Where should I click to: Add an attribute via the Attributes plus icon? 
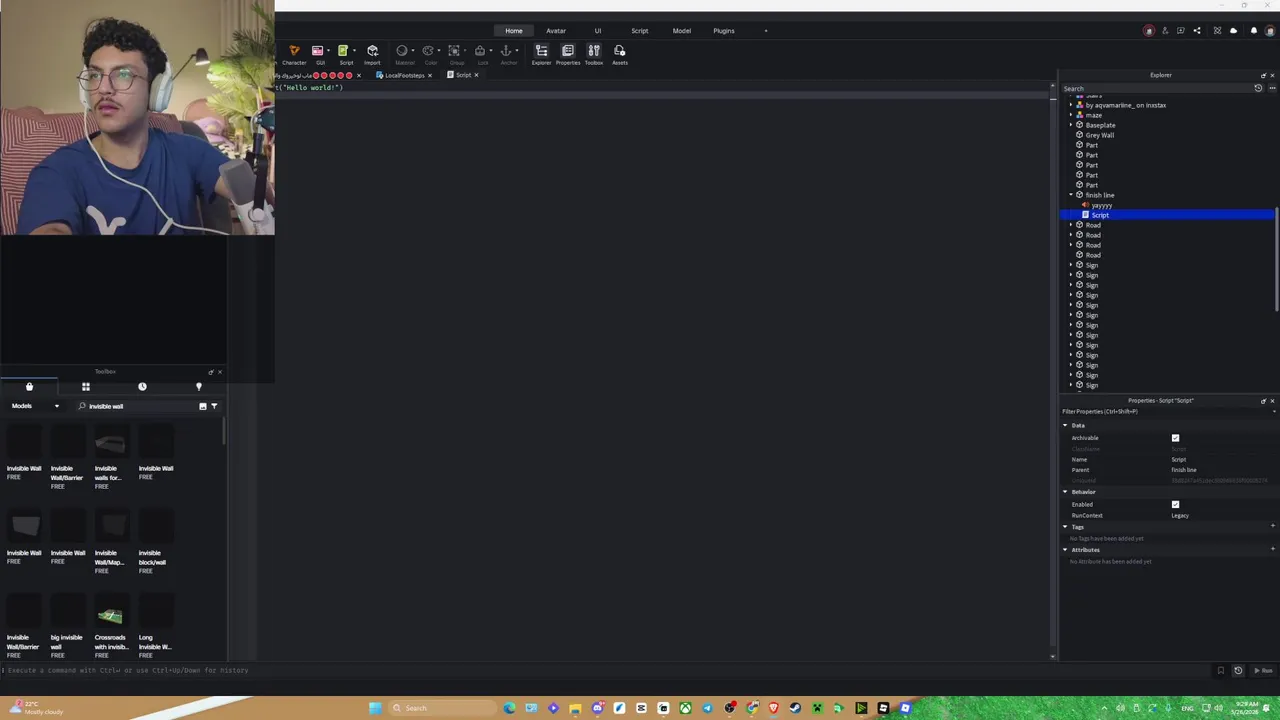pyautogui.click(x=1272, y=550)
